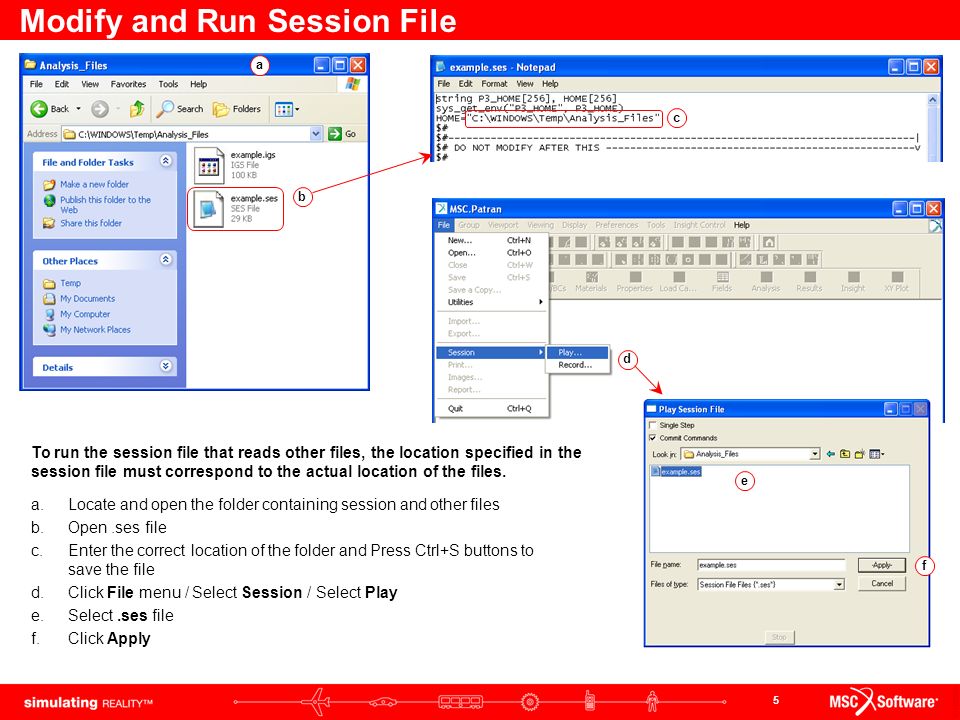Screen dimensions: 960x720
Task: Click the Up One Level icon in Play Session File
Action: click(x=845, y=454)
